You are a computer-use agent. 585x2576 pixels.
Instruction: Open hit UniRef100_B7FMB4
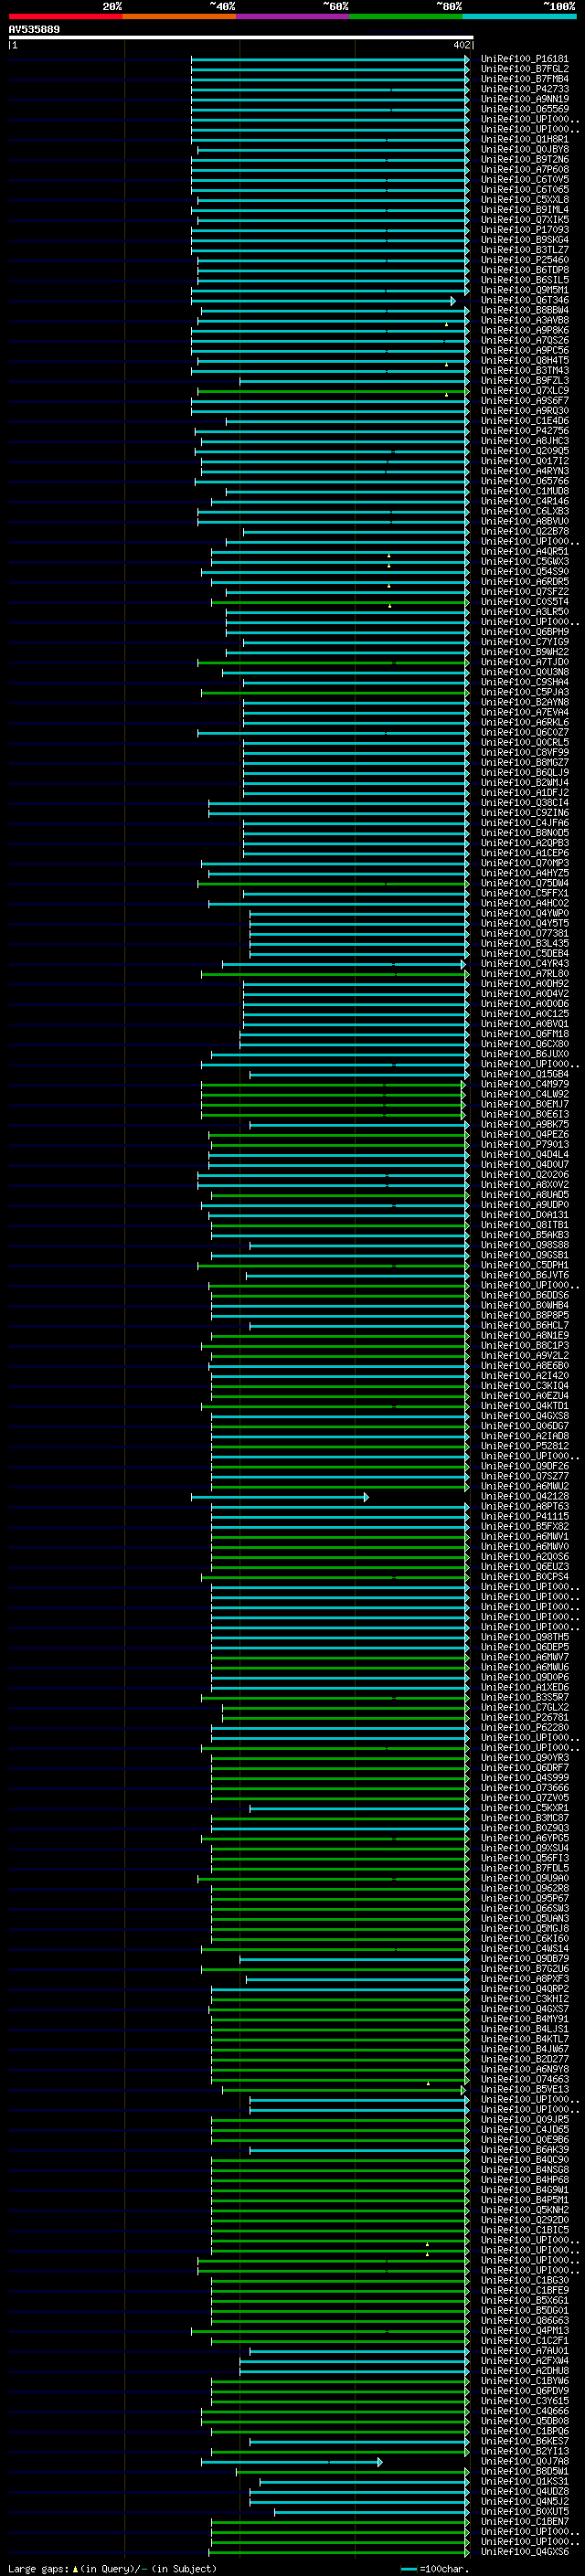[525, 79]
